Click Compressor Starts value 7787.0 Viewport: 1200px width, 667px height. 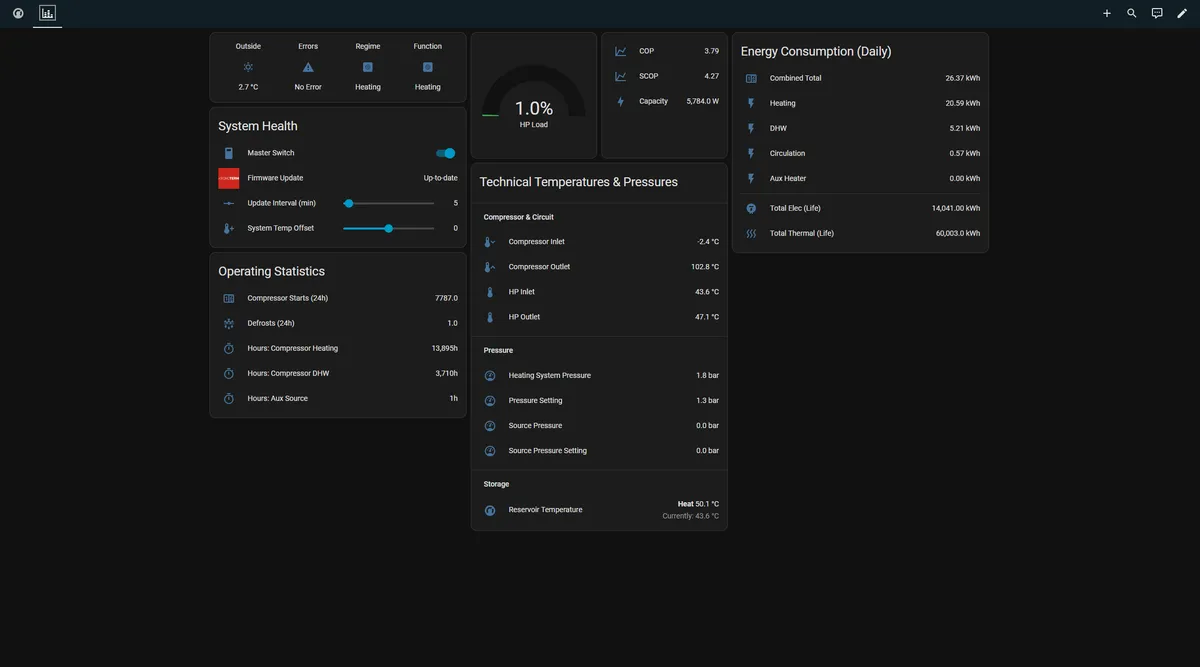click(446, 298)
